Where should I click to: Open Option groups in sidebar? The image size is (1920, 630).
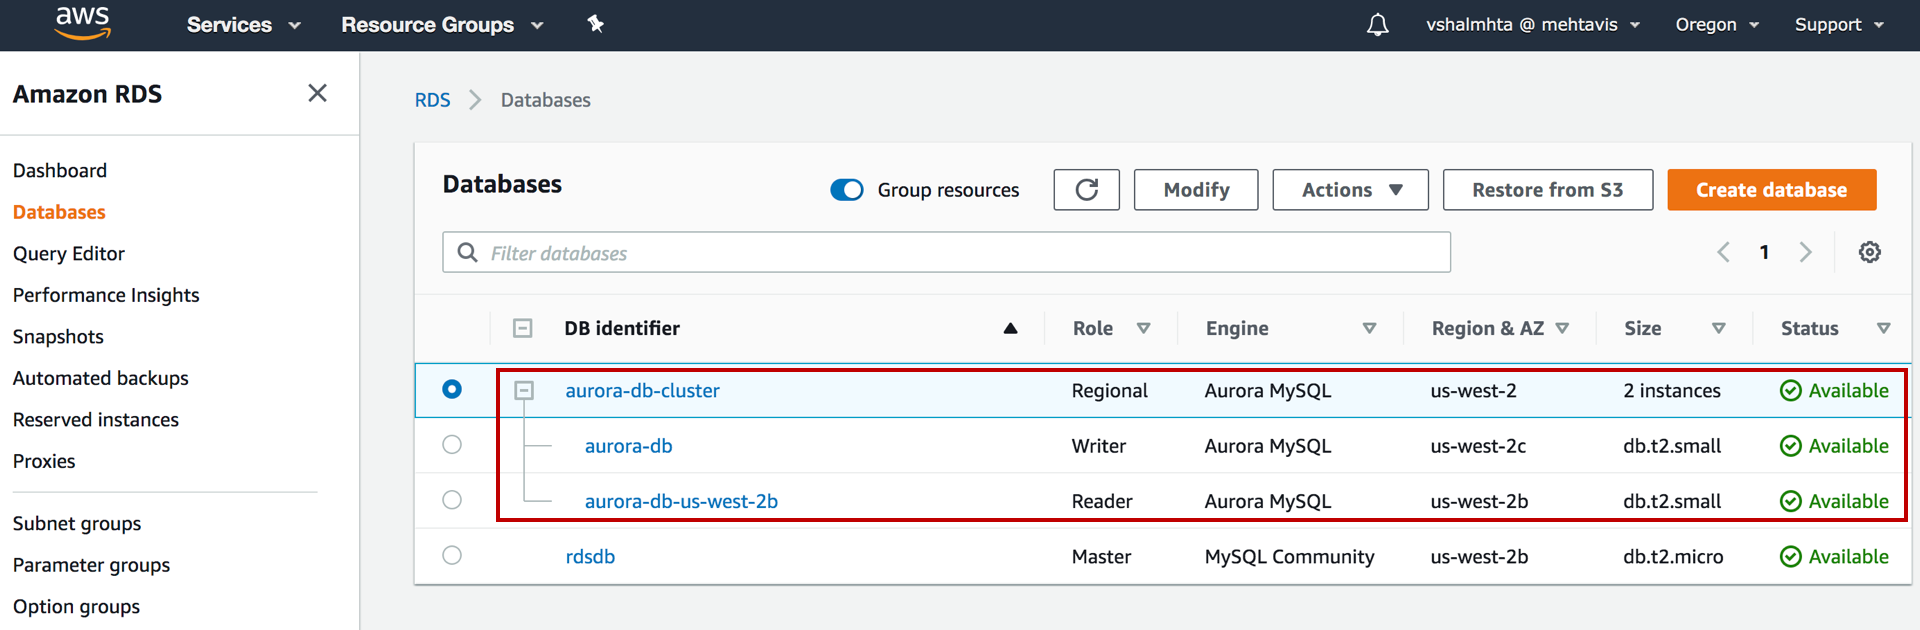click(x=76, y=607)
